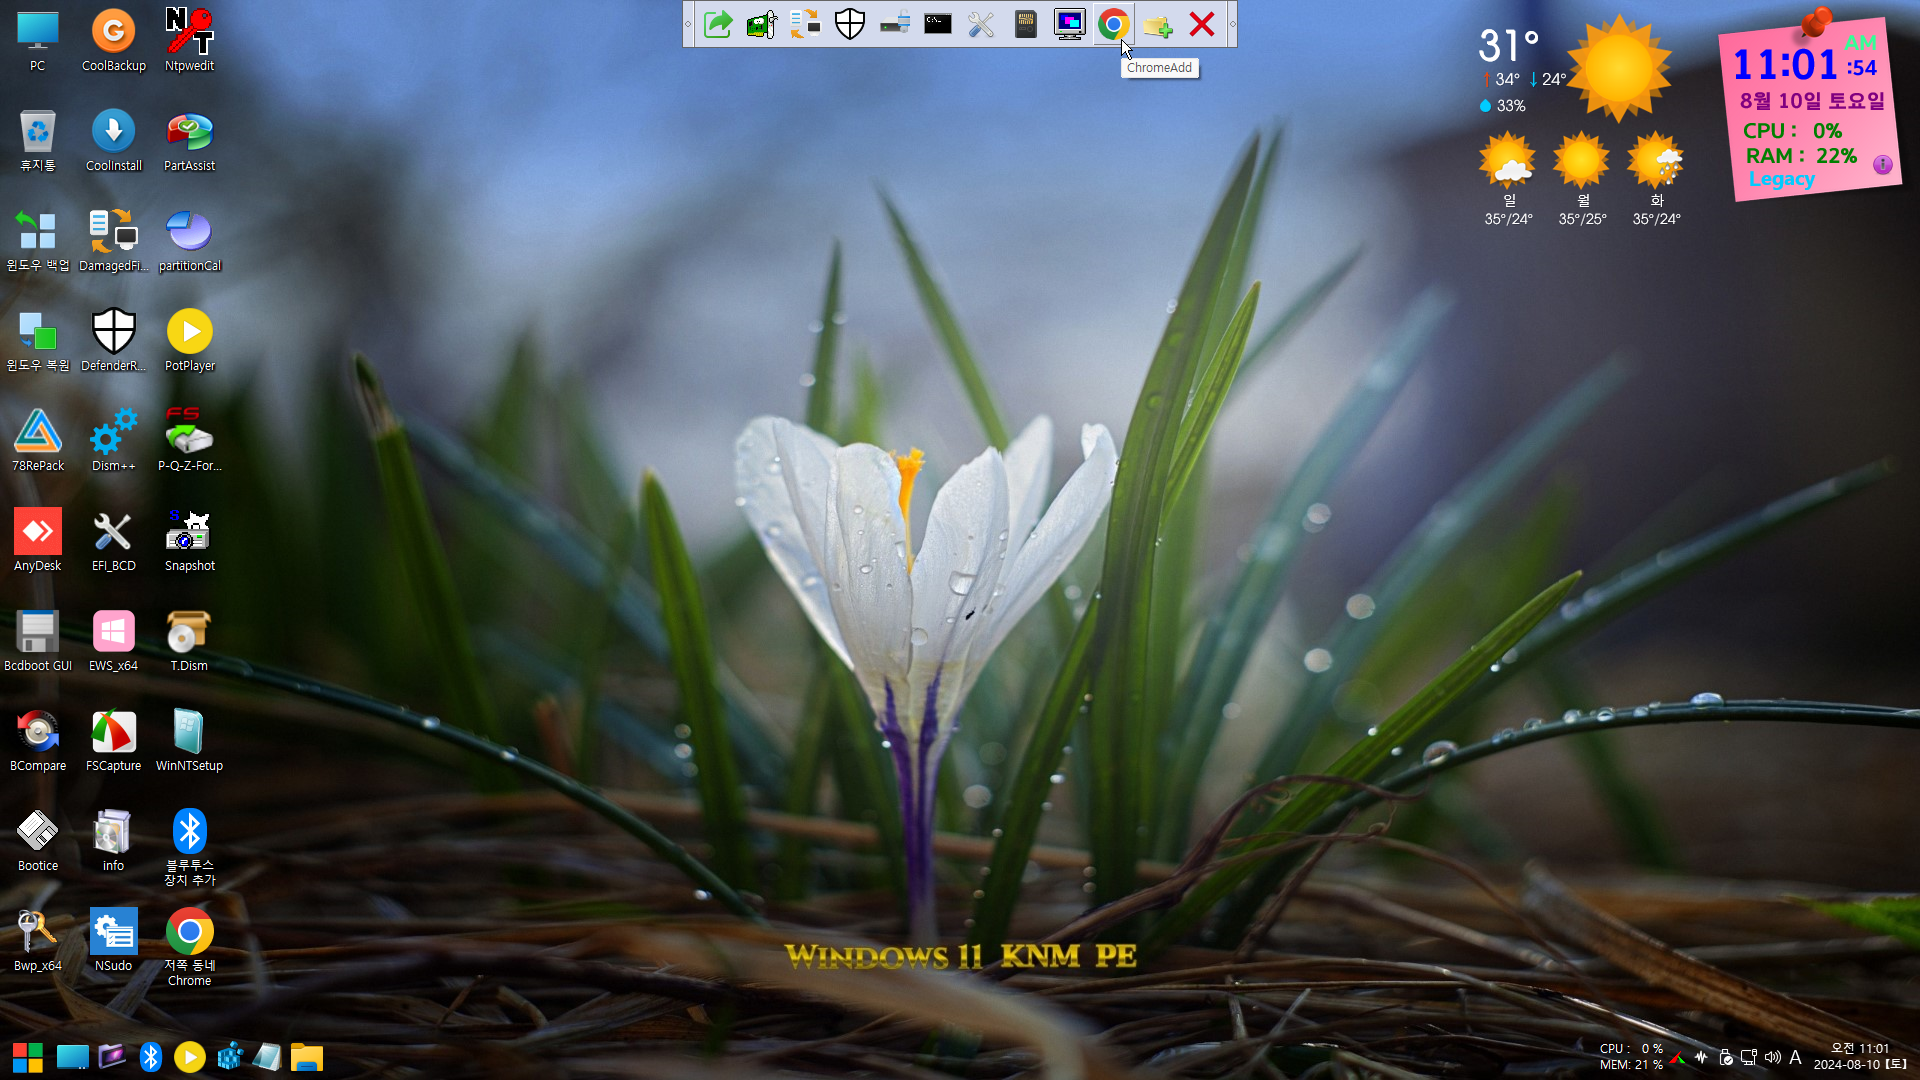Launch T.Dism desktop icon
Viewport: 1920px width, 1080px height.
(x=190, y=640)
